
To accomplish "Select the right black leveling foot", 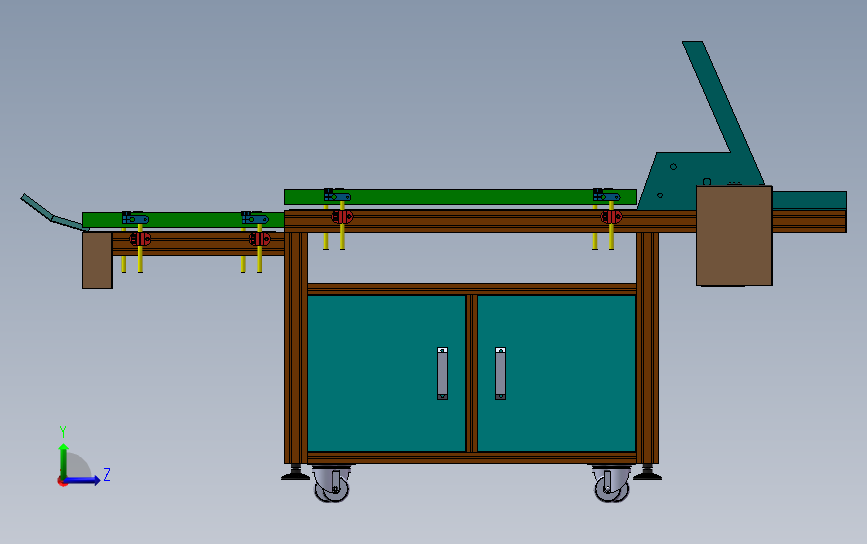I will pos(647,473).
